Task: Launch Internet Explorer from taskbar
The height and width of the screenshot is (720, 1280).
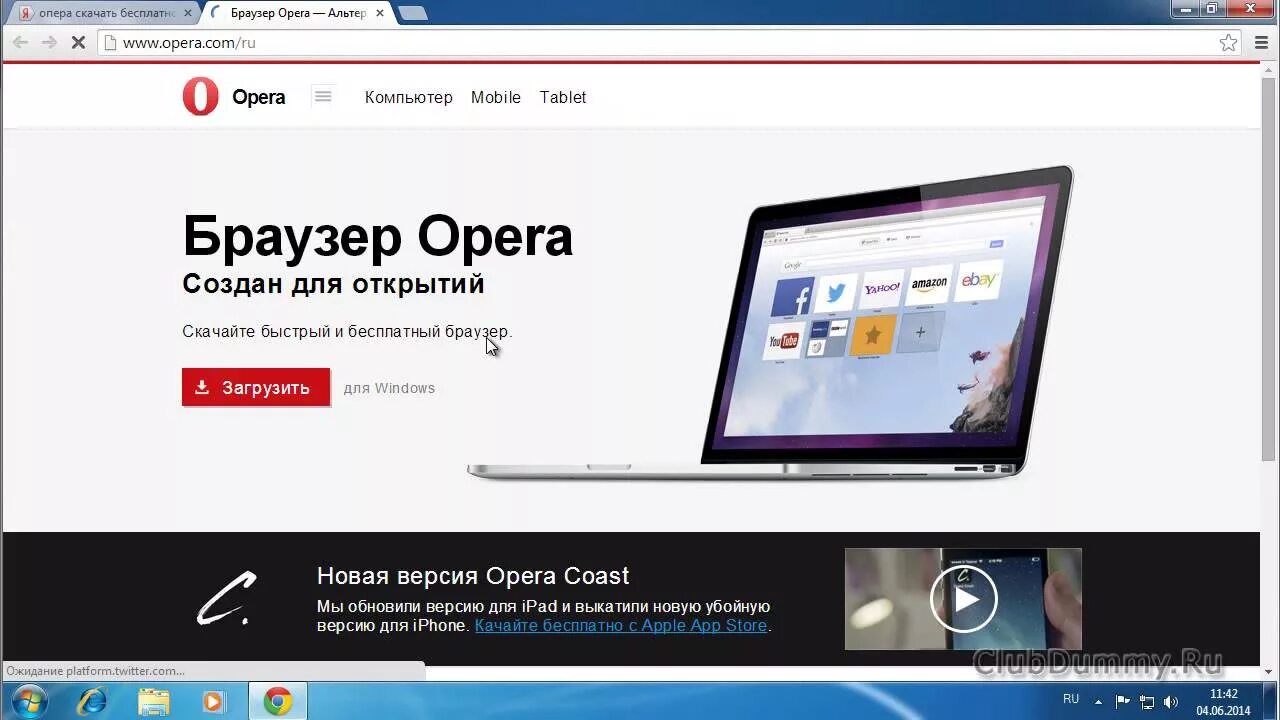Action: click(91, 701)
